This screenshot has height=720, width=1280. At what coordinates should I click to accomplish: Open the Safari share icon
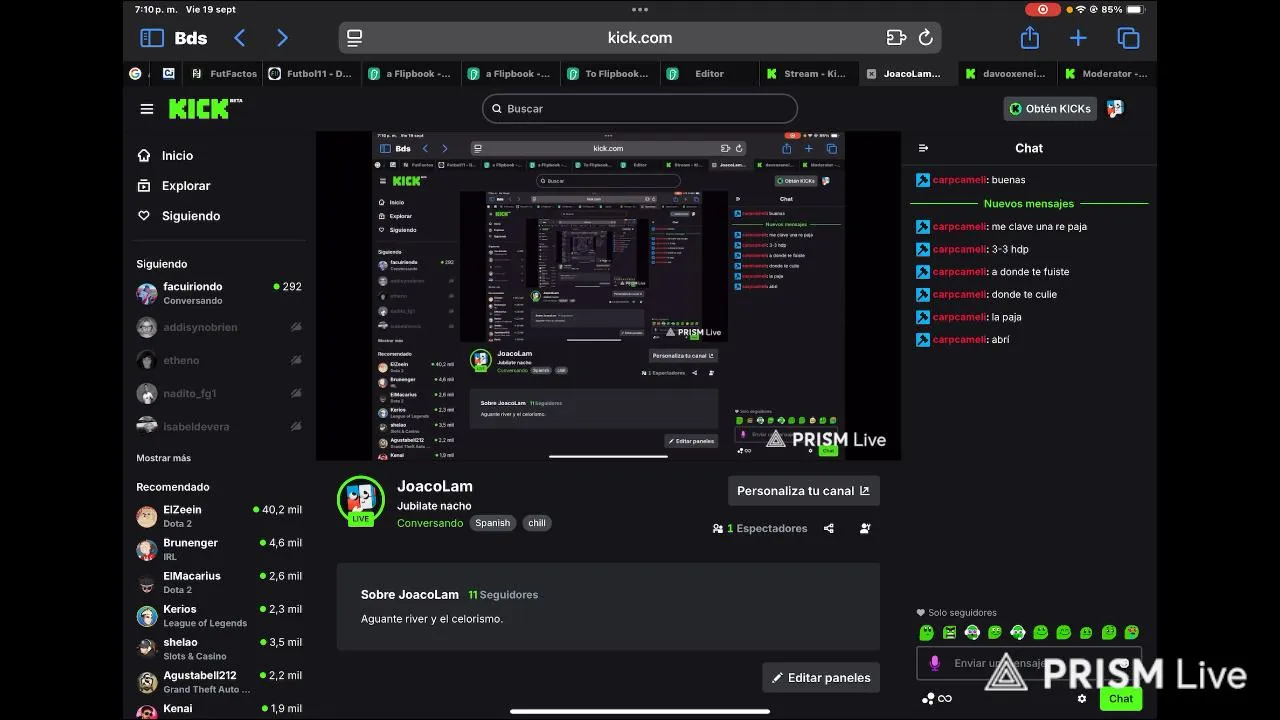(1030, 38)
